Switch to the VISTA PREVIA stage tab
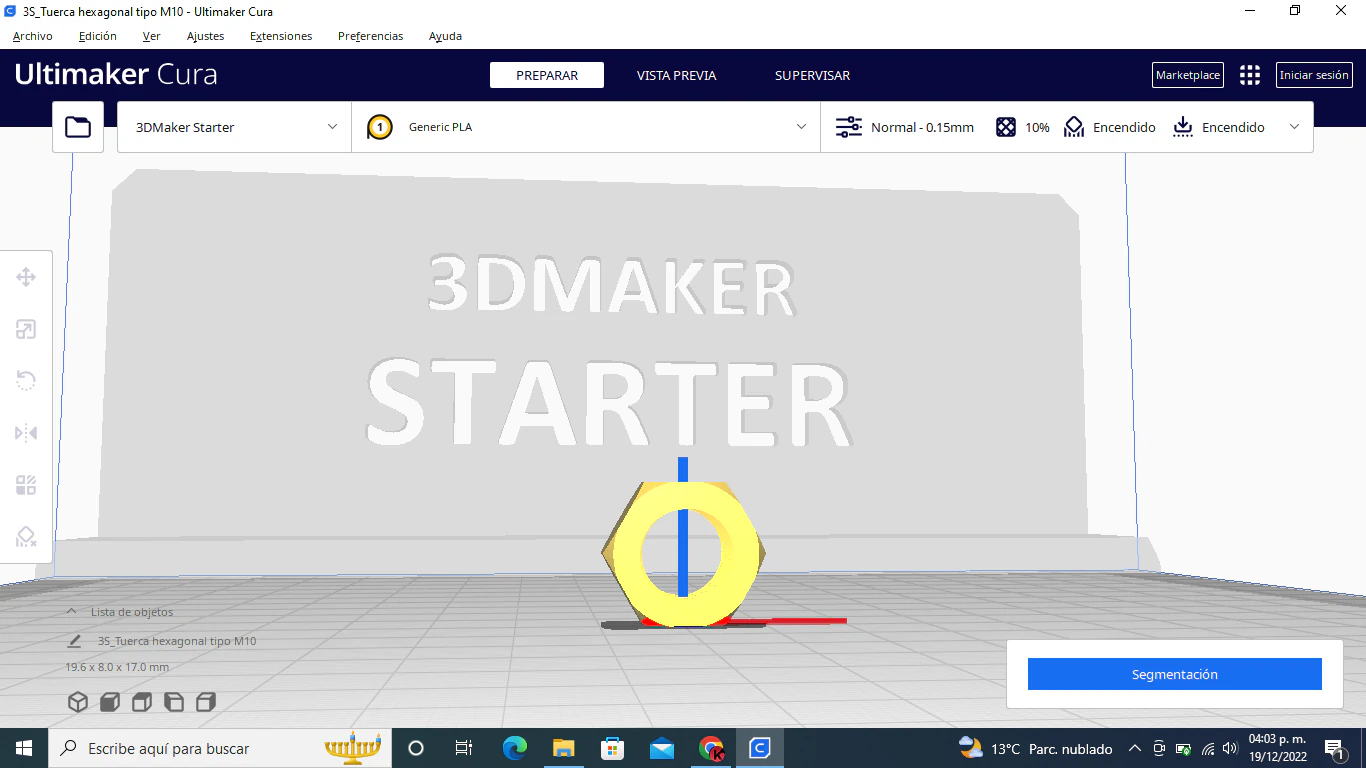The width and height of the screenshot is (1366, 768). 677,75
